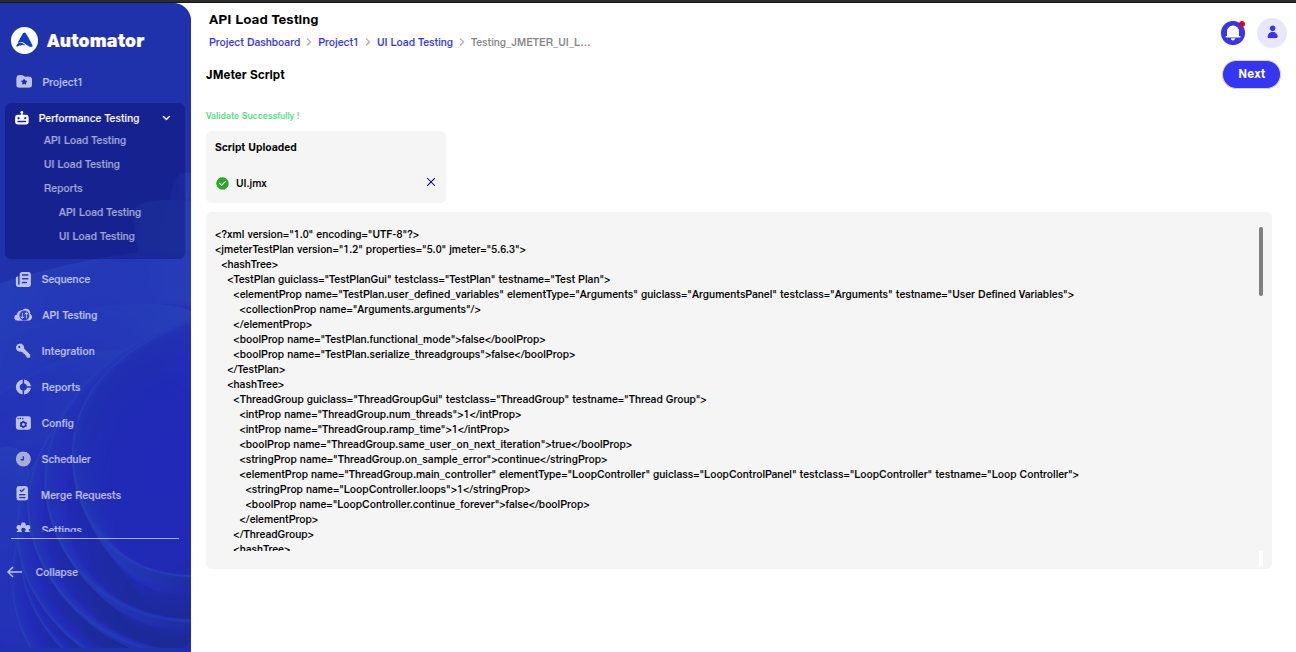Click the UI.jmx file name
1296x652 pixels.
tap(251, 184)
